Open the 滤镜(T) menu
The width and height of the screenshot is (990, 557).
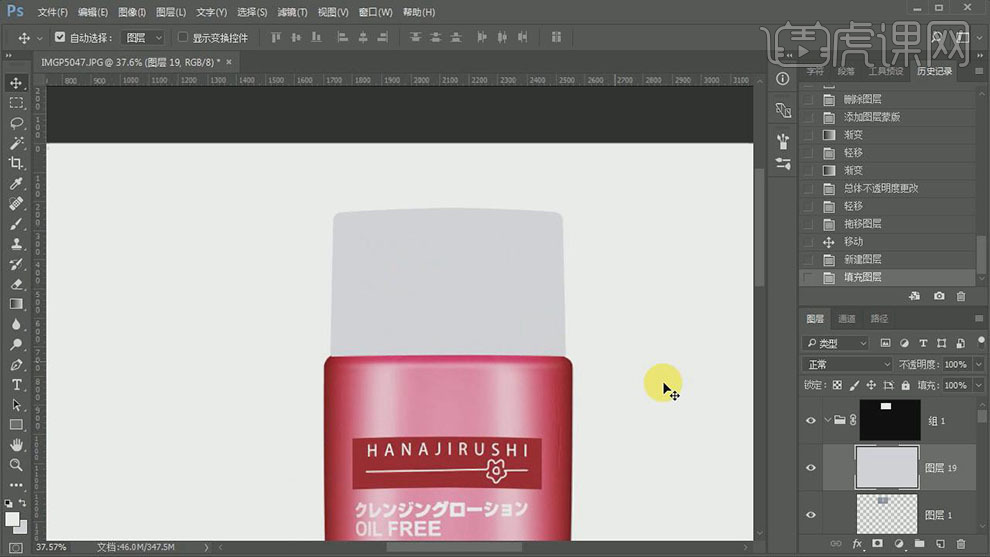coord(292,12)
